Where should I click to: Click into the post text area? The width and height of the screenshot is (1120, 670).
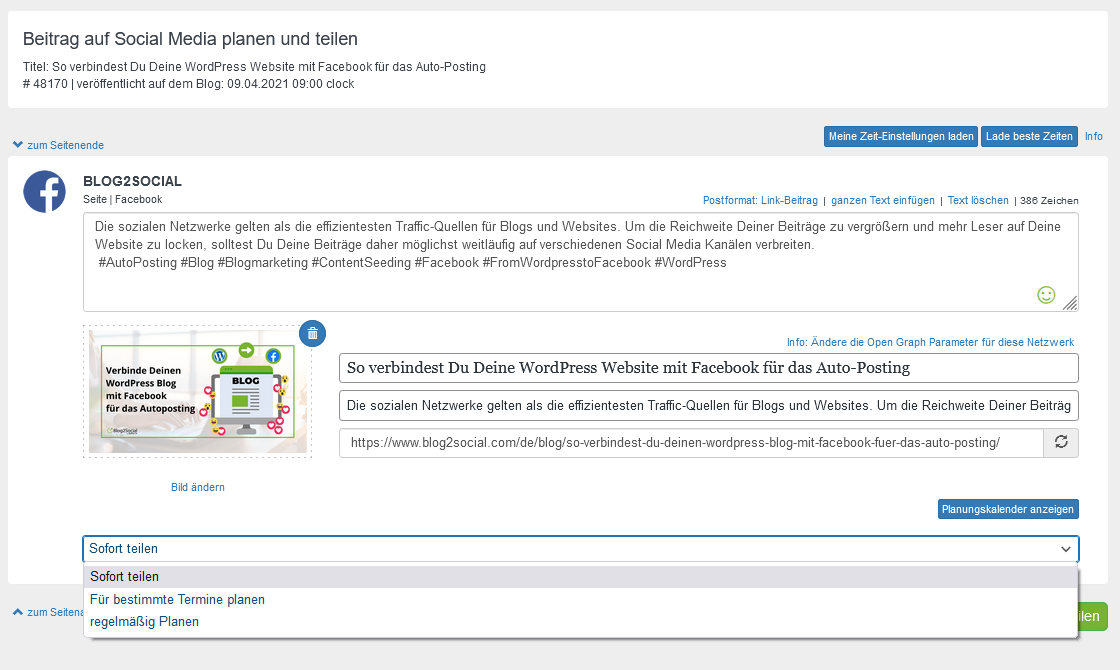[x=581, y=262]
